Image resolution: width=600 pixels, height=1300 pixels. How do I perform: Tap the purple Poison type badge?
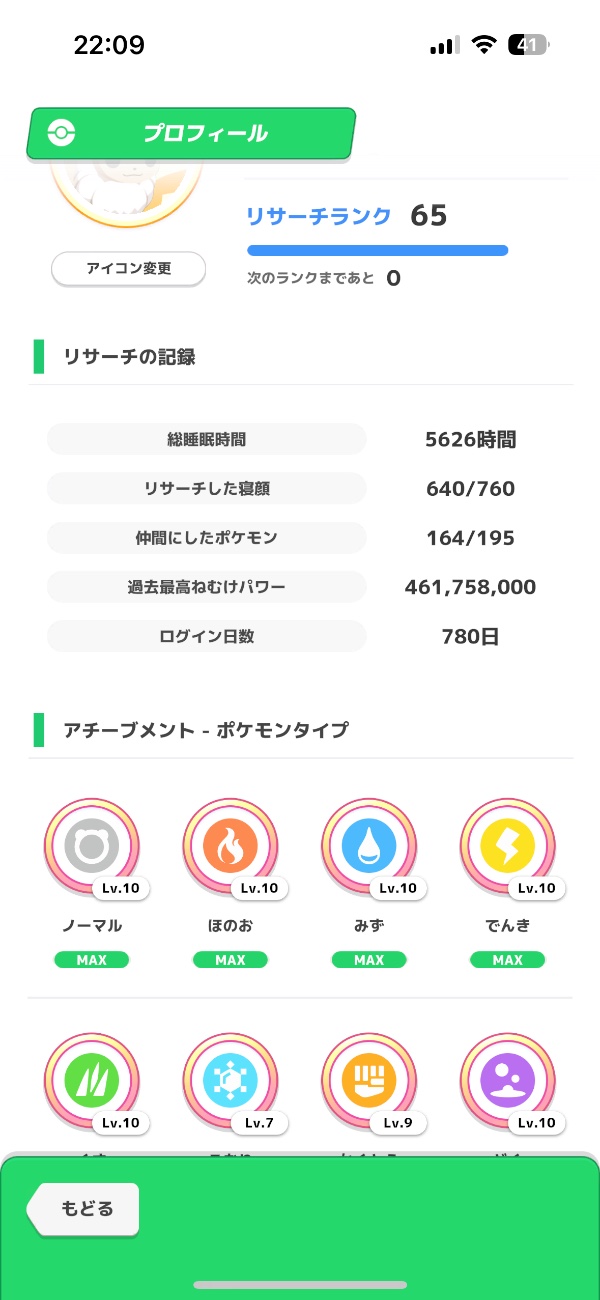507,1082
